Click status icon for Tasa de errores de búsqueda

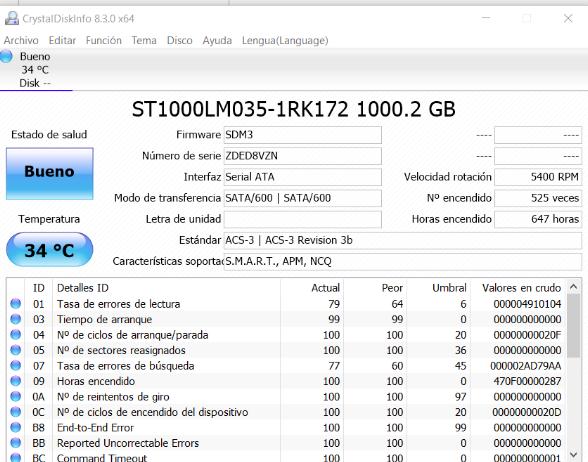16,366
